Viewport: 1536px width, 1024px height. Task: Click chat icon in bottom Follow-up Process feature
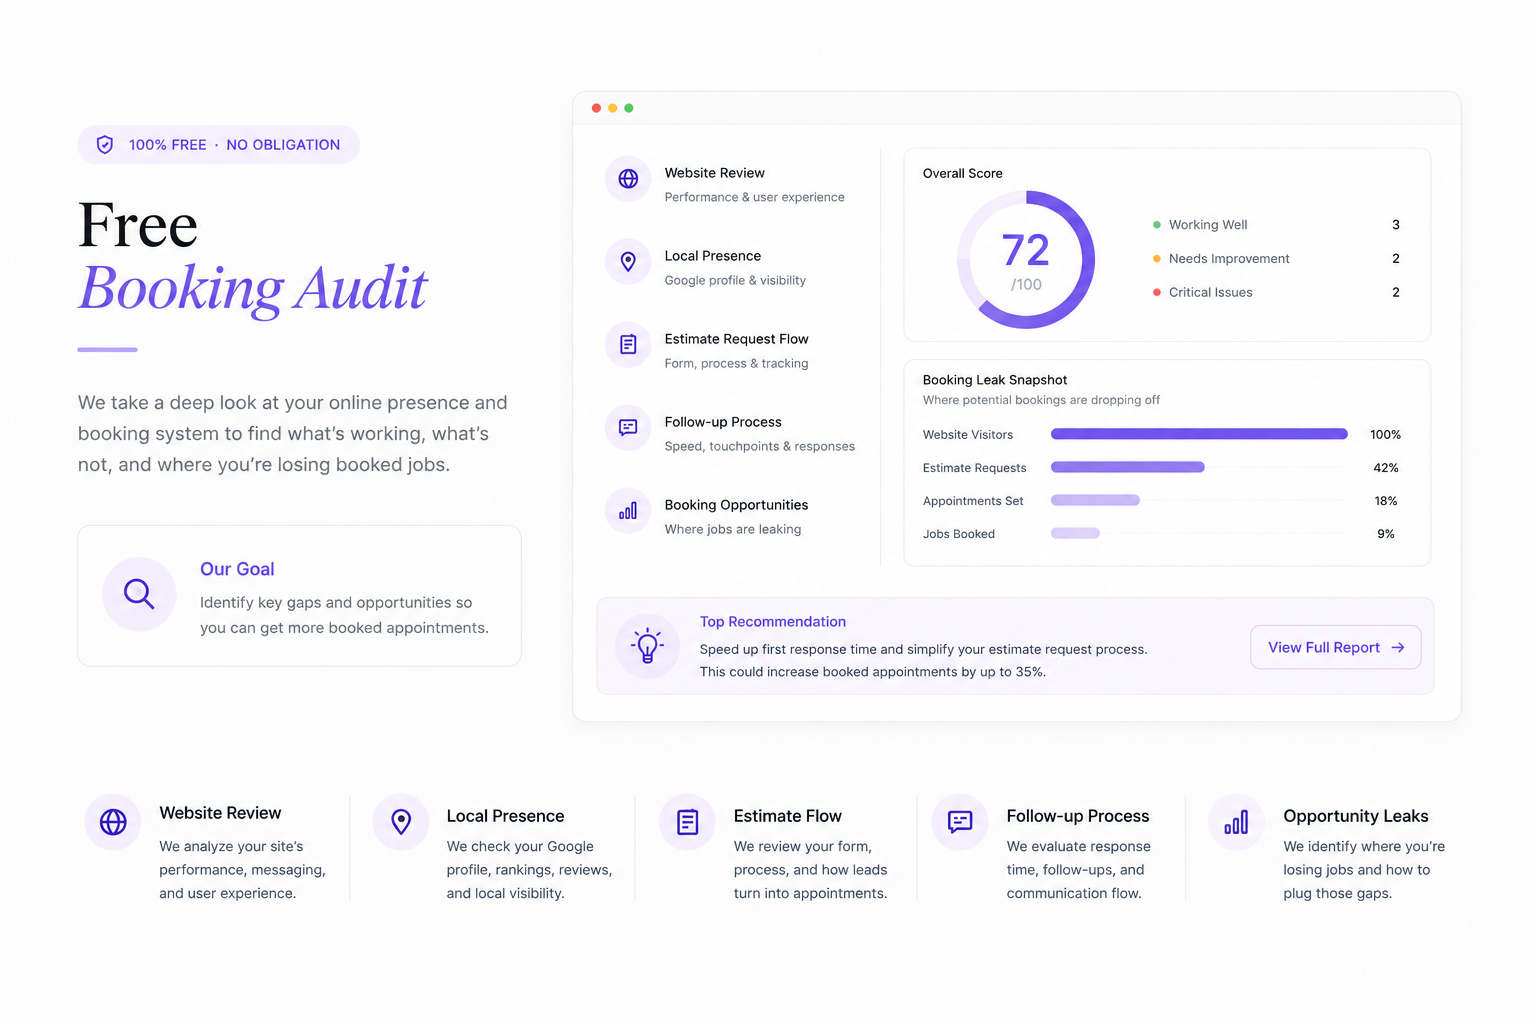(x=960, y=822)
